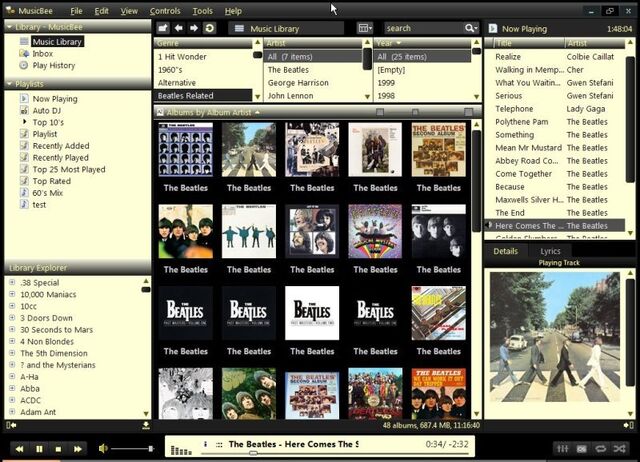The image size is (640, 462).
Task: Click the Albums by Album Artist header
Action: [x=209, y=112]
